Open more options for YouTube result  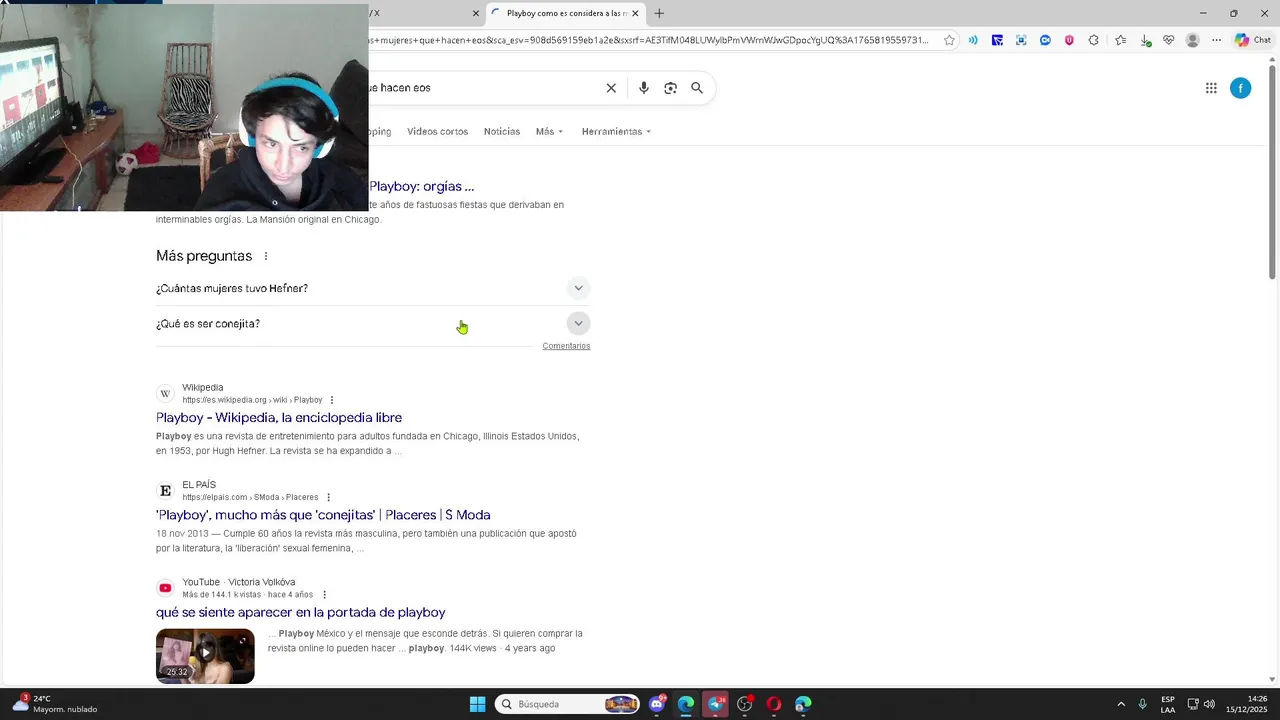[x=324, y=595]
